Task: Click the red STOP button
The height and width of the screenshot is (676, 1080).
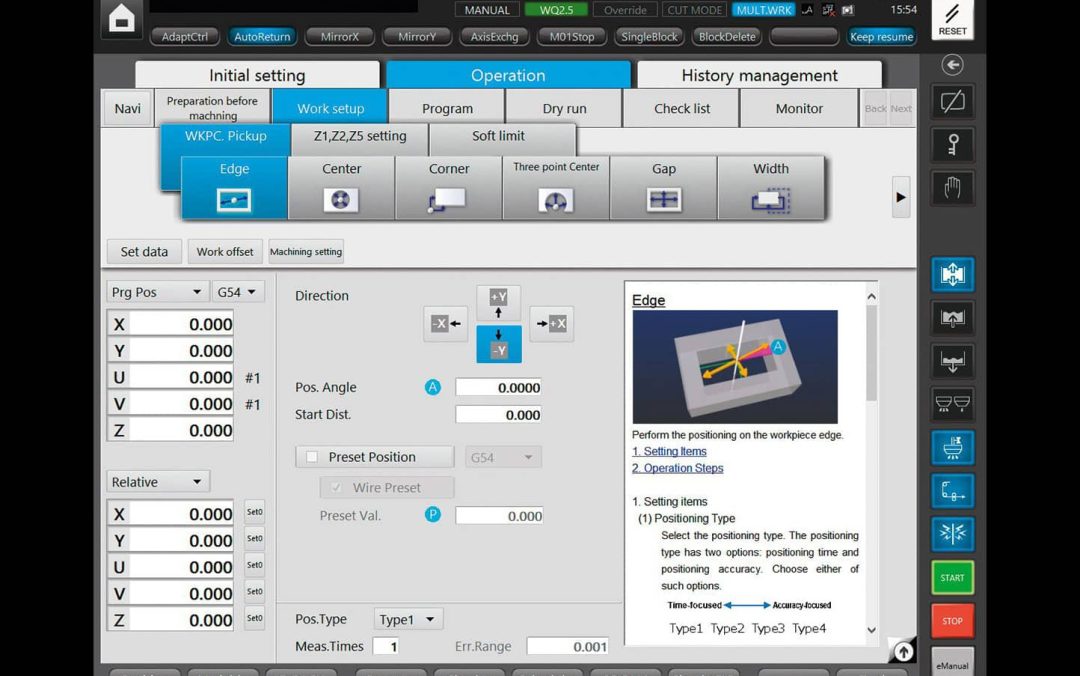Action: (953, 621)
